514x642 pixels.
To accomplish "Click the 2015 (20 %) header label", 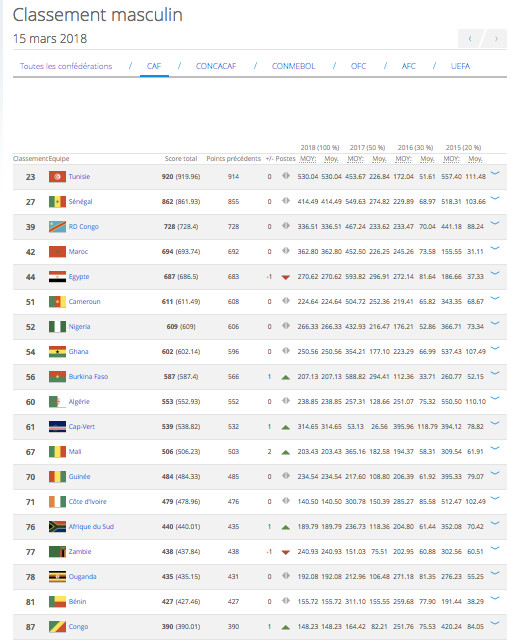I will point(463,147).
